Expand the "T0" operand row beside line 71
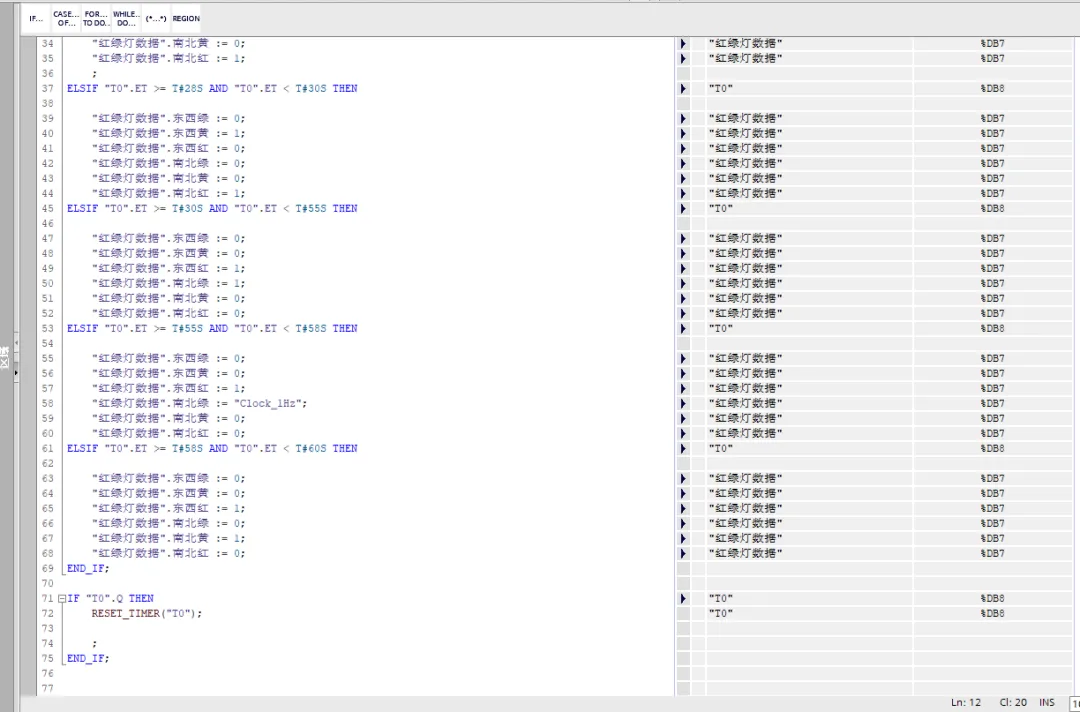The width and height of the screenshot is (1080, 712). coord(683,598)
